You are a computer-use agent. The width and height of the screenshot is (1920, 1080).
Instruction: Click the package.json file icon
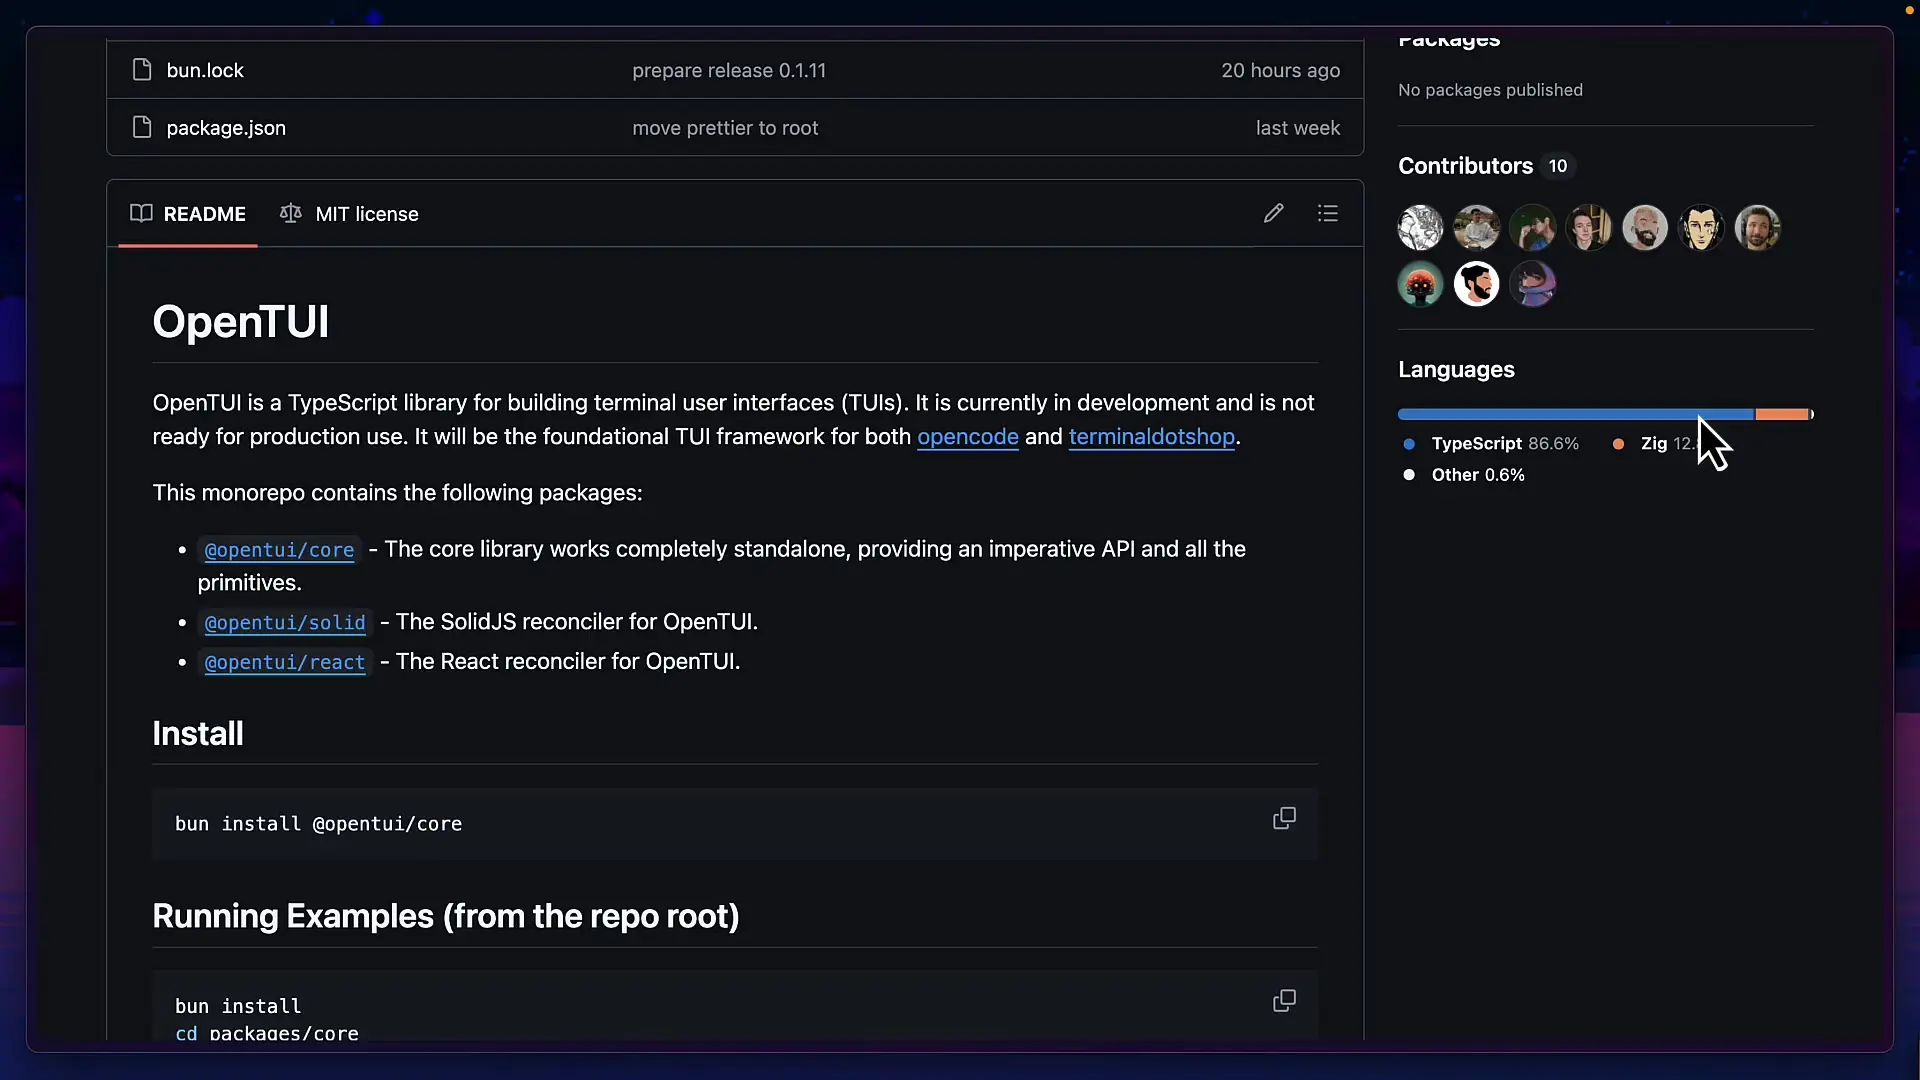pos(142,128)
